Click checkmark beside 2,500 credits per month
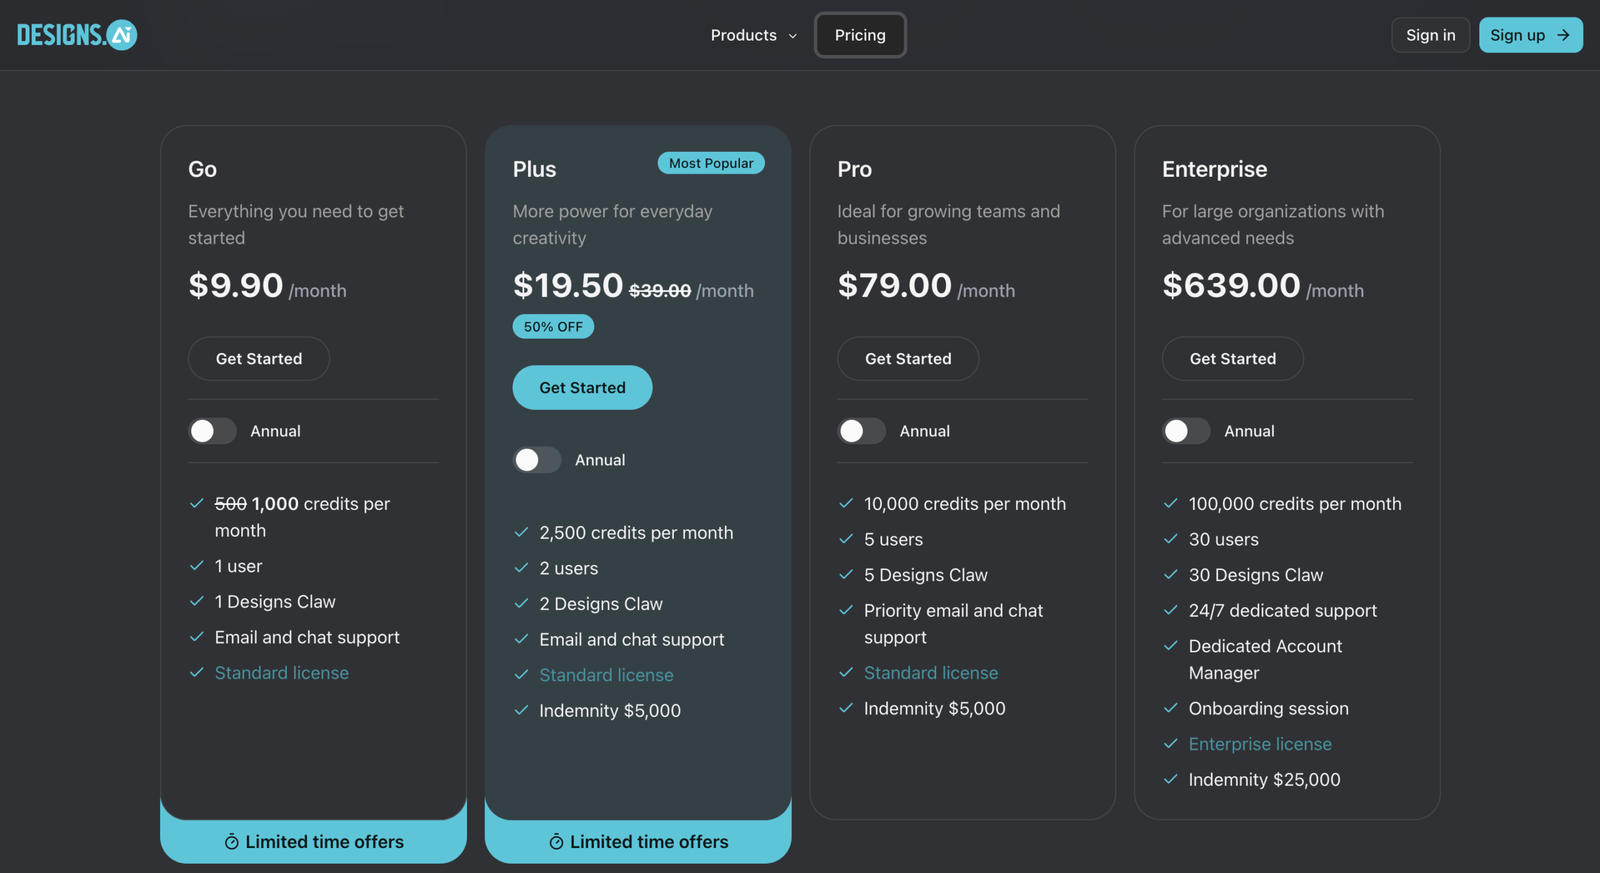The width and height of the screenshot is (1600, 873). tap(521, 533)
